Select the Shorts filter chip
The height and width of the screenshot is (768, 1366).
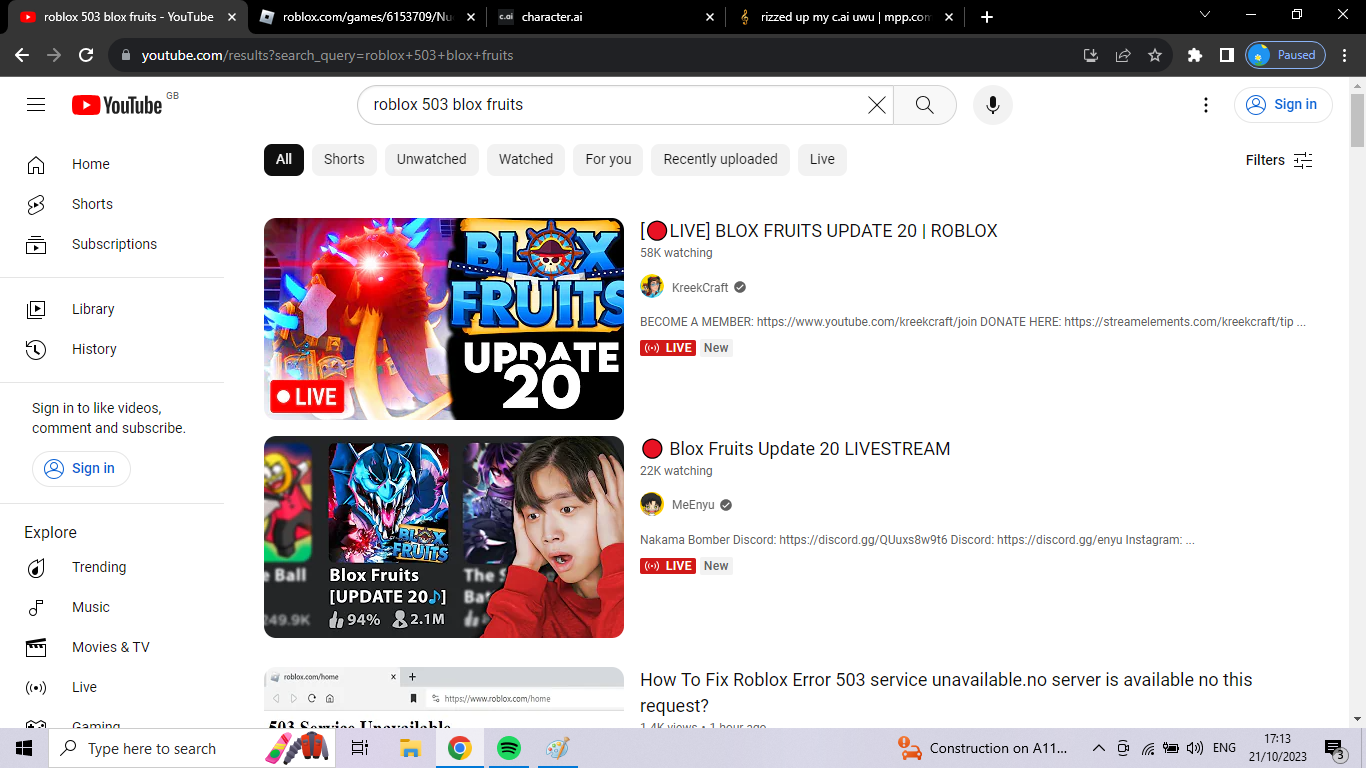[x=344, y=159]
